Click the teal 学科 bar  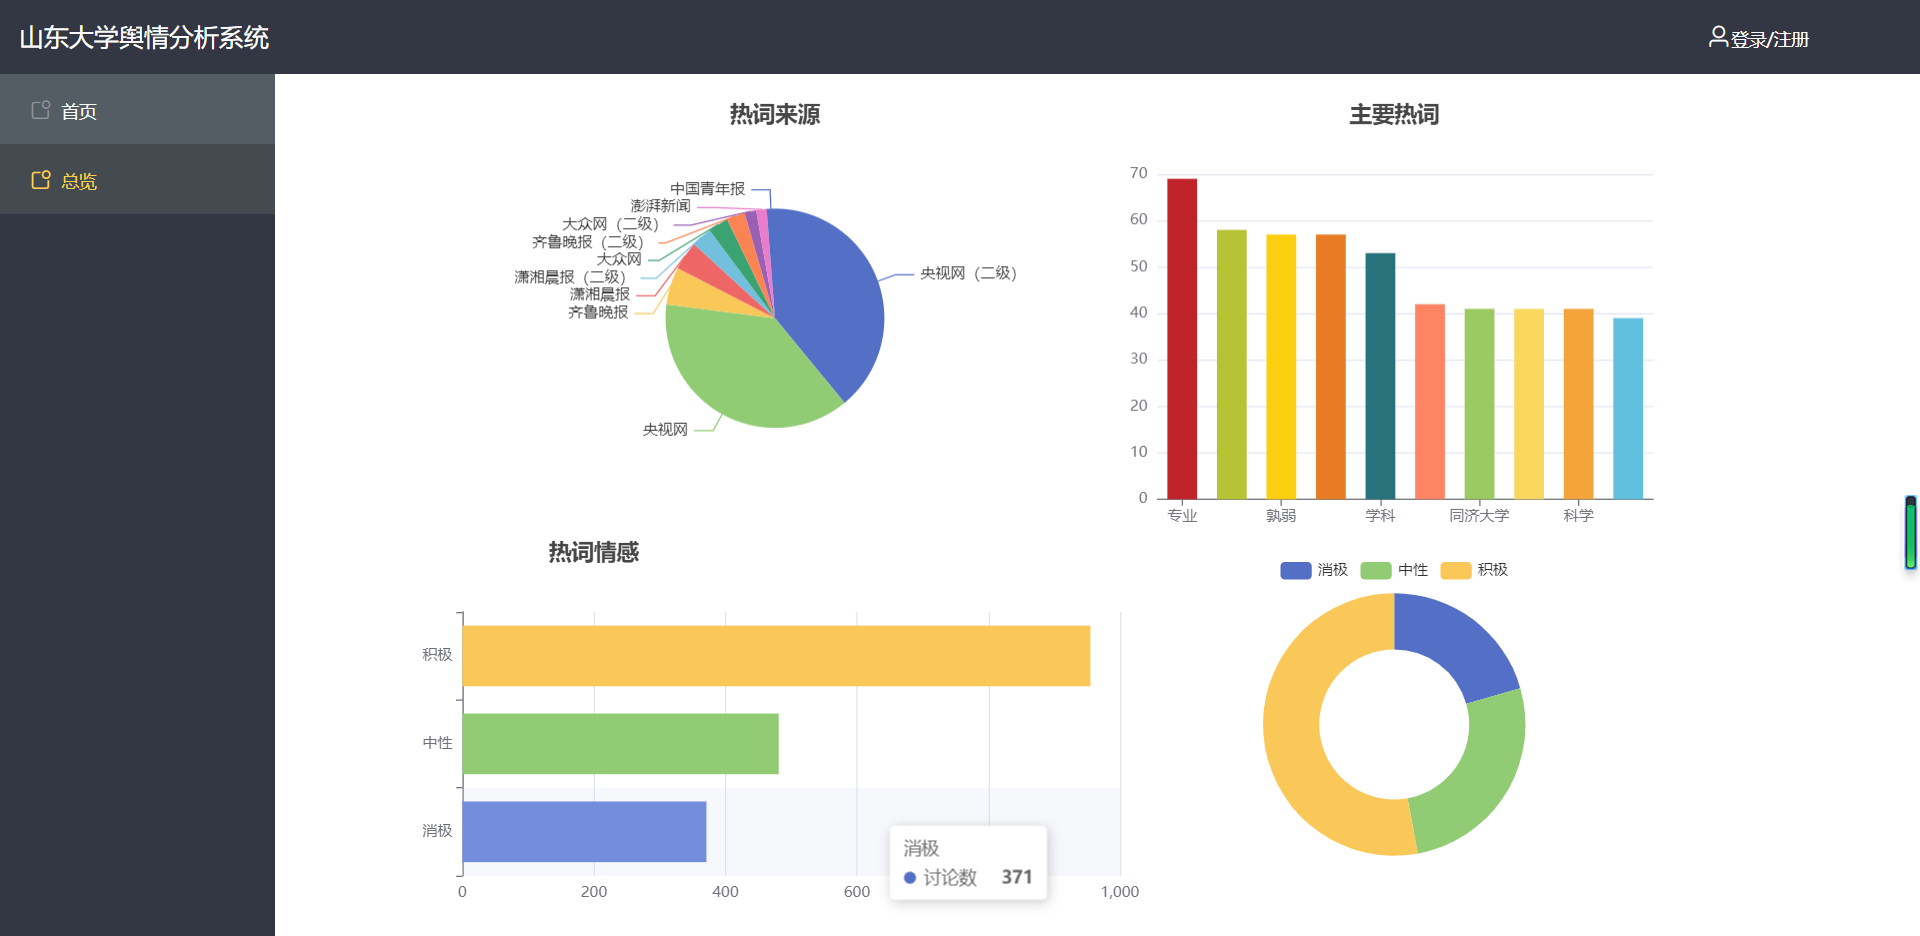tap(1380, 376)
